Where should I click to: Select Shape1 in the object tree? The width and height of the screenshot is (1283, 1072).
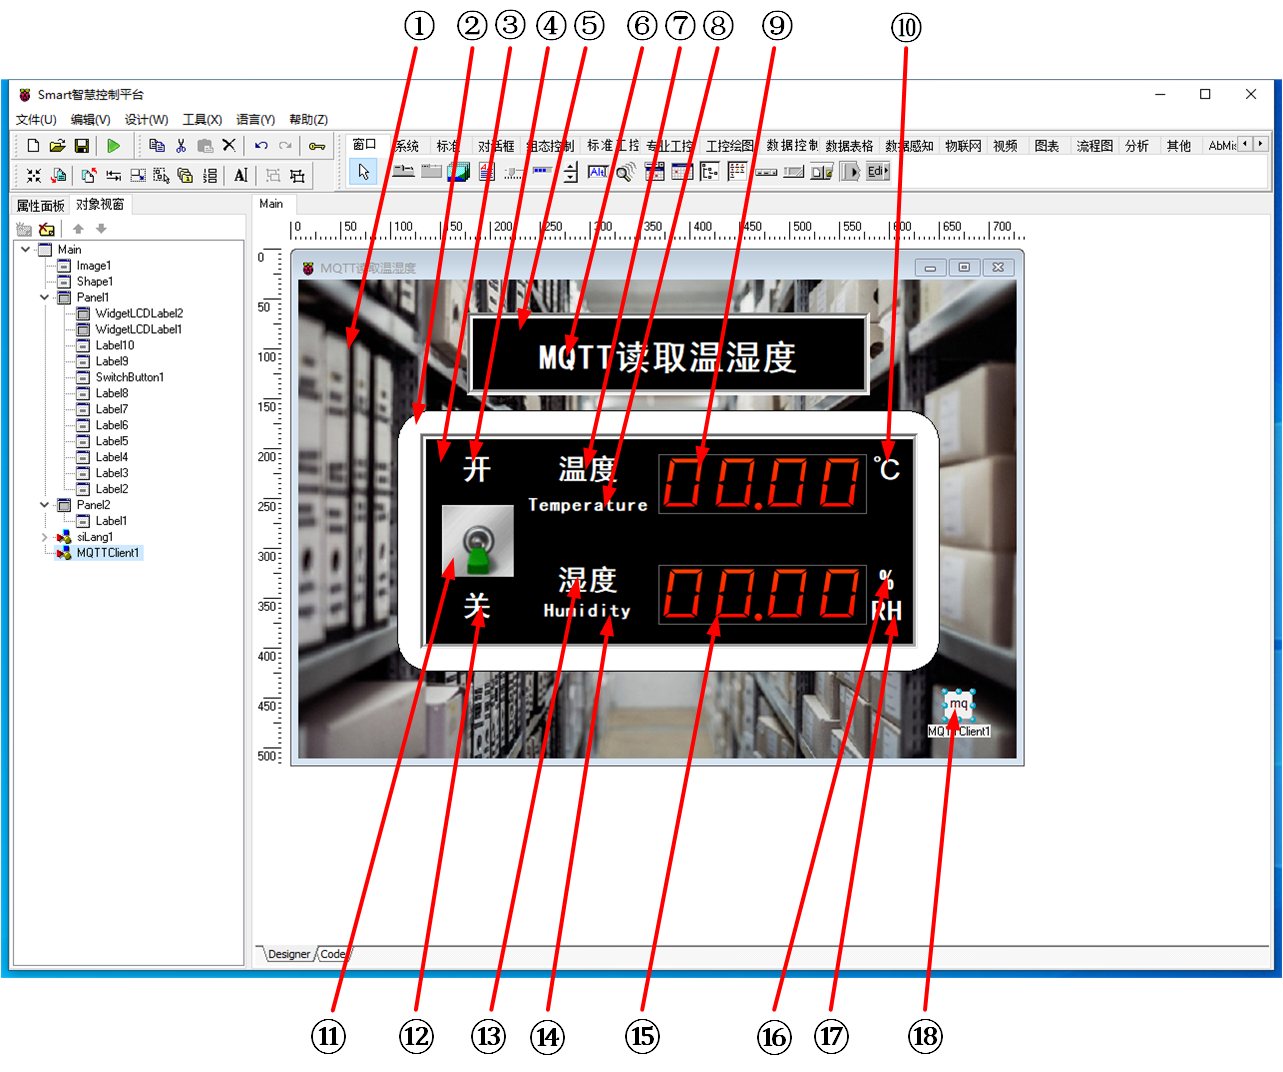pos(95,281)
